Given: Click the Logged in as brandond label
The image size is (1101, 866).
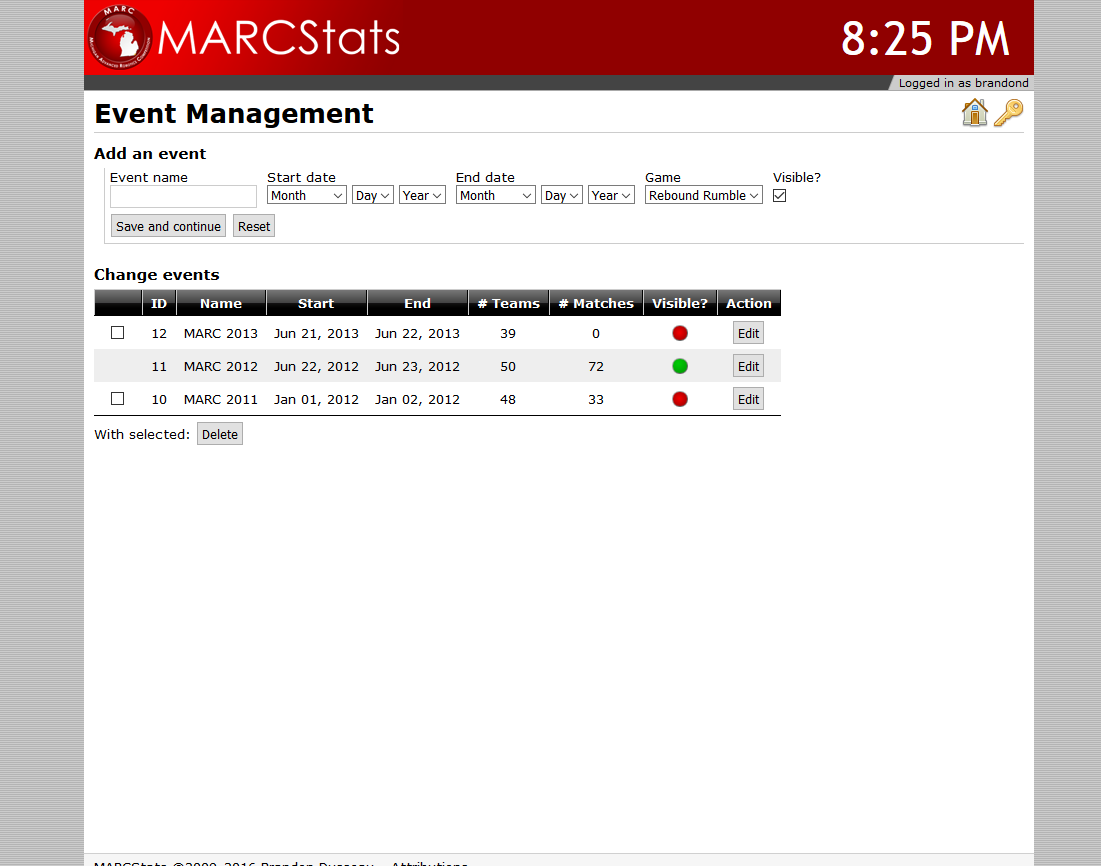Looking at the screenshot, I should 963,83.
